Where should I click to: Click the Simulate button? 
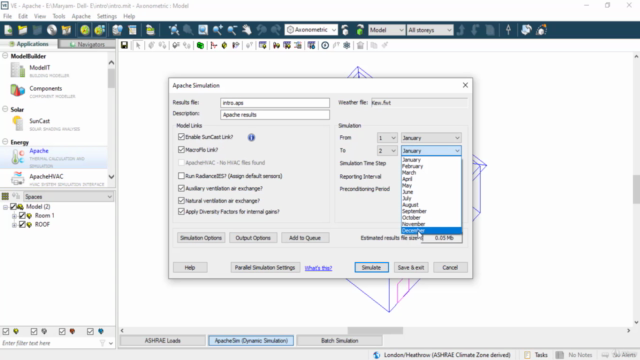(x=371, y=267)
